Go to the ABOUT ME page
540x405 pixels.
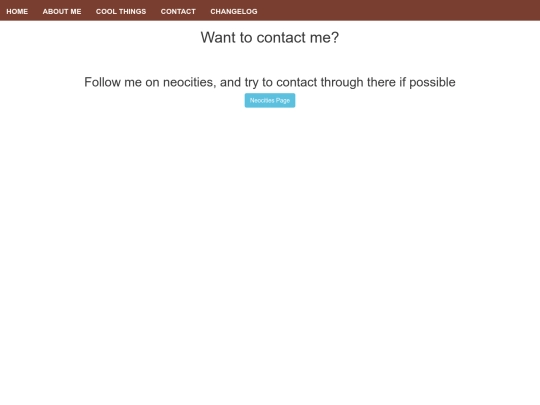(62, 11)
